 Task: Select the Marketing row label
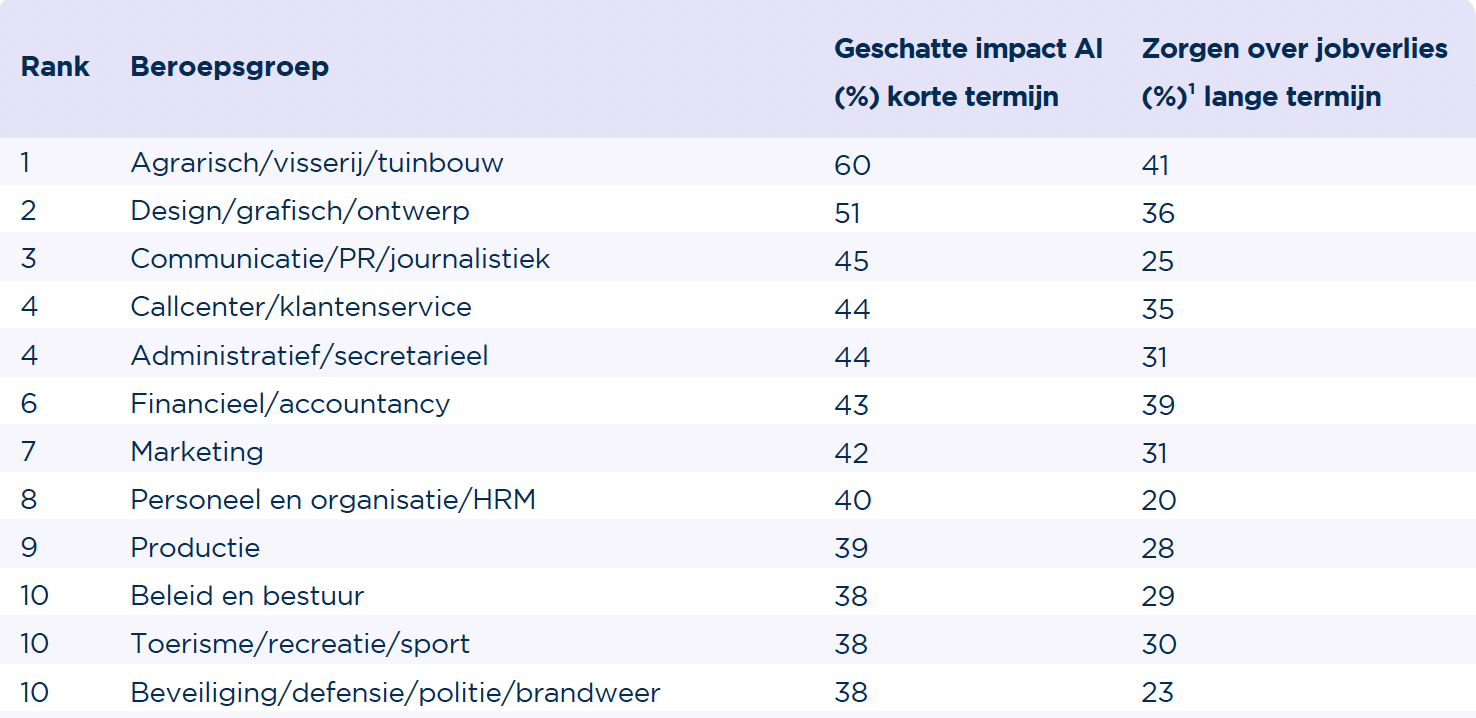coord(197,451)
